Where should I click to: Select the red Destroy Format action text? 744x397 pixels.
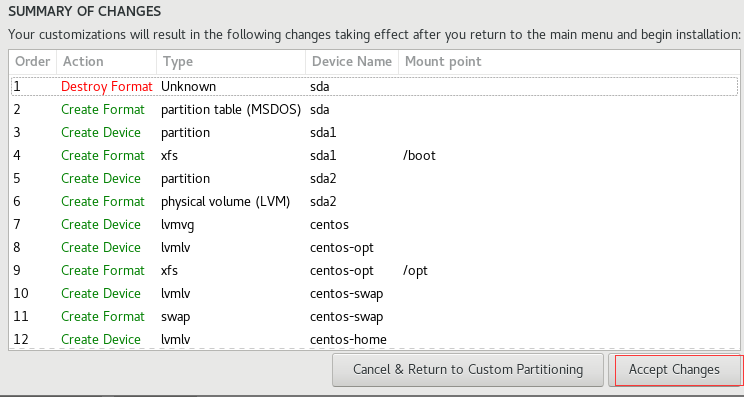(107, 87)
